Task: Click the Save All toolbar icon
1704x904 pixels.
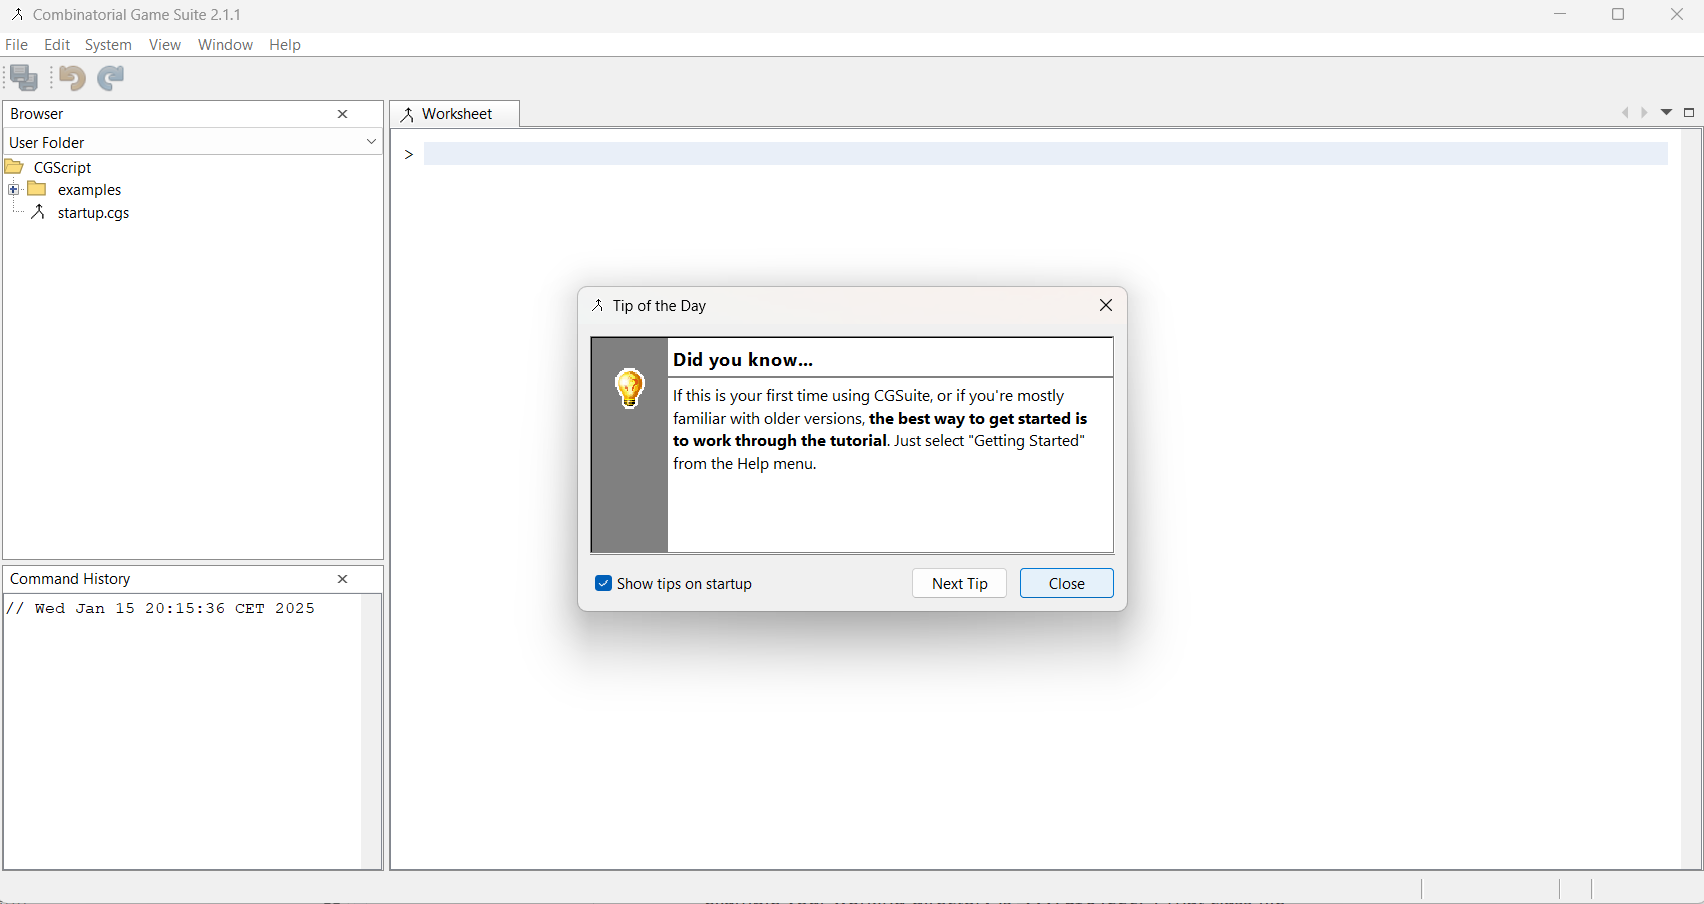Action: click(x=24, y=77)
